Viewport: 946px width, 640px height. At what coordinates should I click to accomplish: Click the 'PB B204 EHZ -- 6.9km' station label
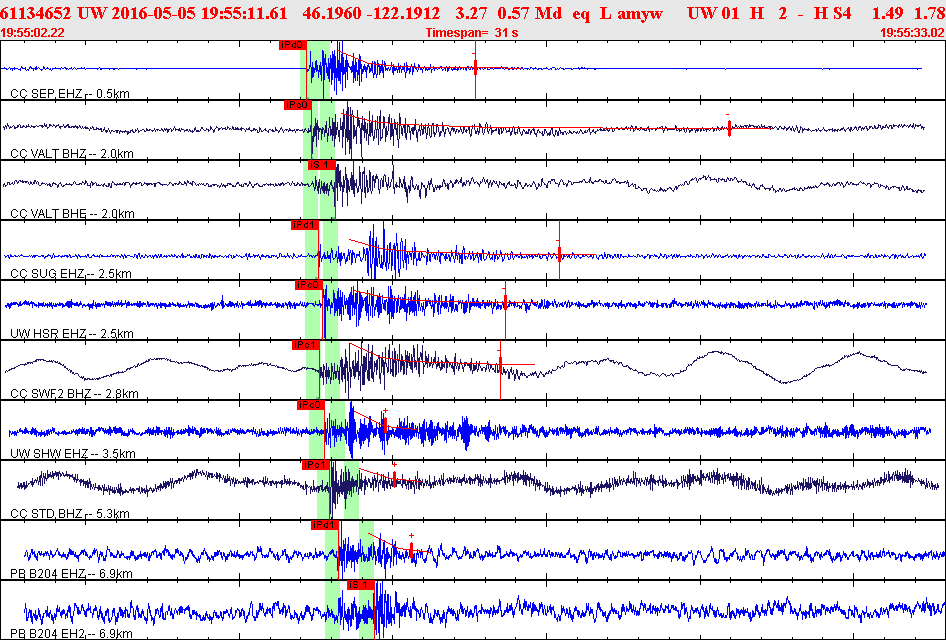[x=72, y=573]
